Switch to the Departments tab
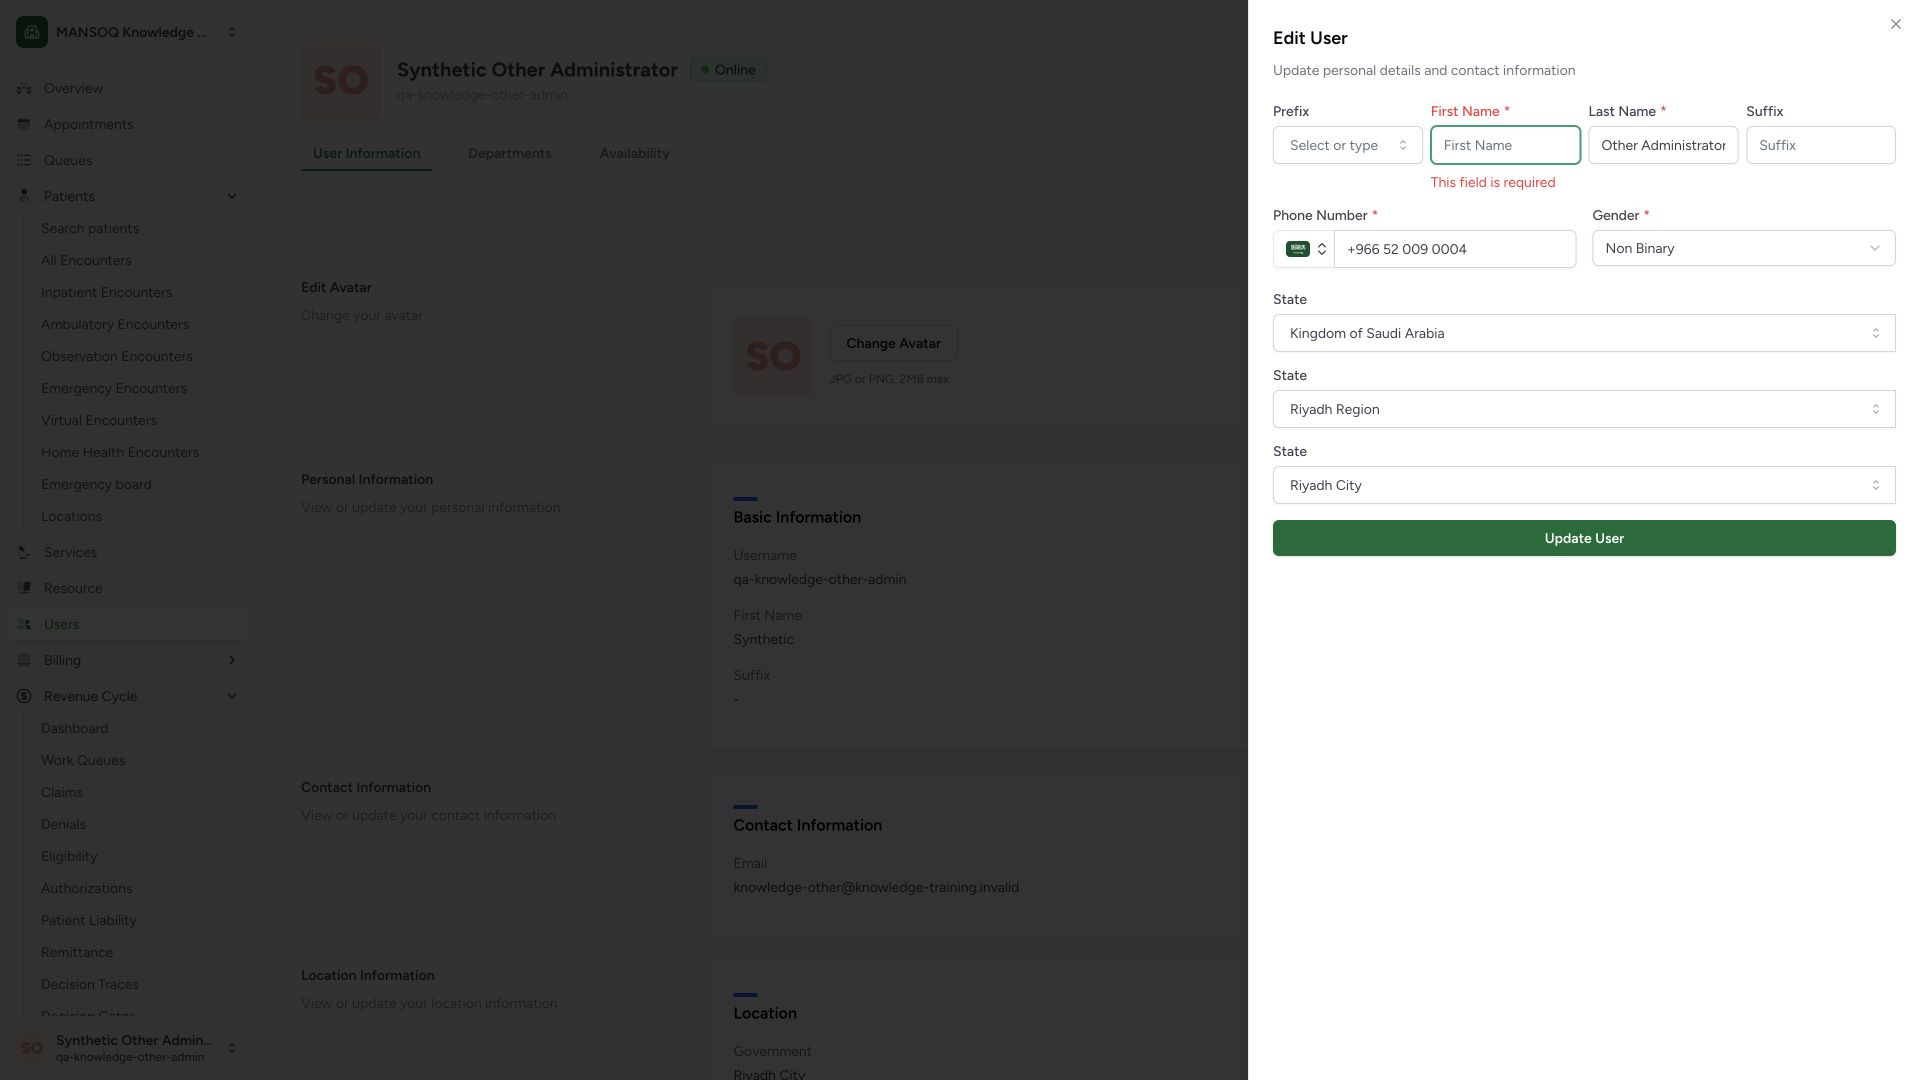The image size is (1920, 1080). click(509, 153)
